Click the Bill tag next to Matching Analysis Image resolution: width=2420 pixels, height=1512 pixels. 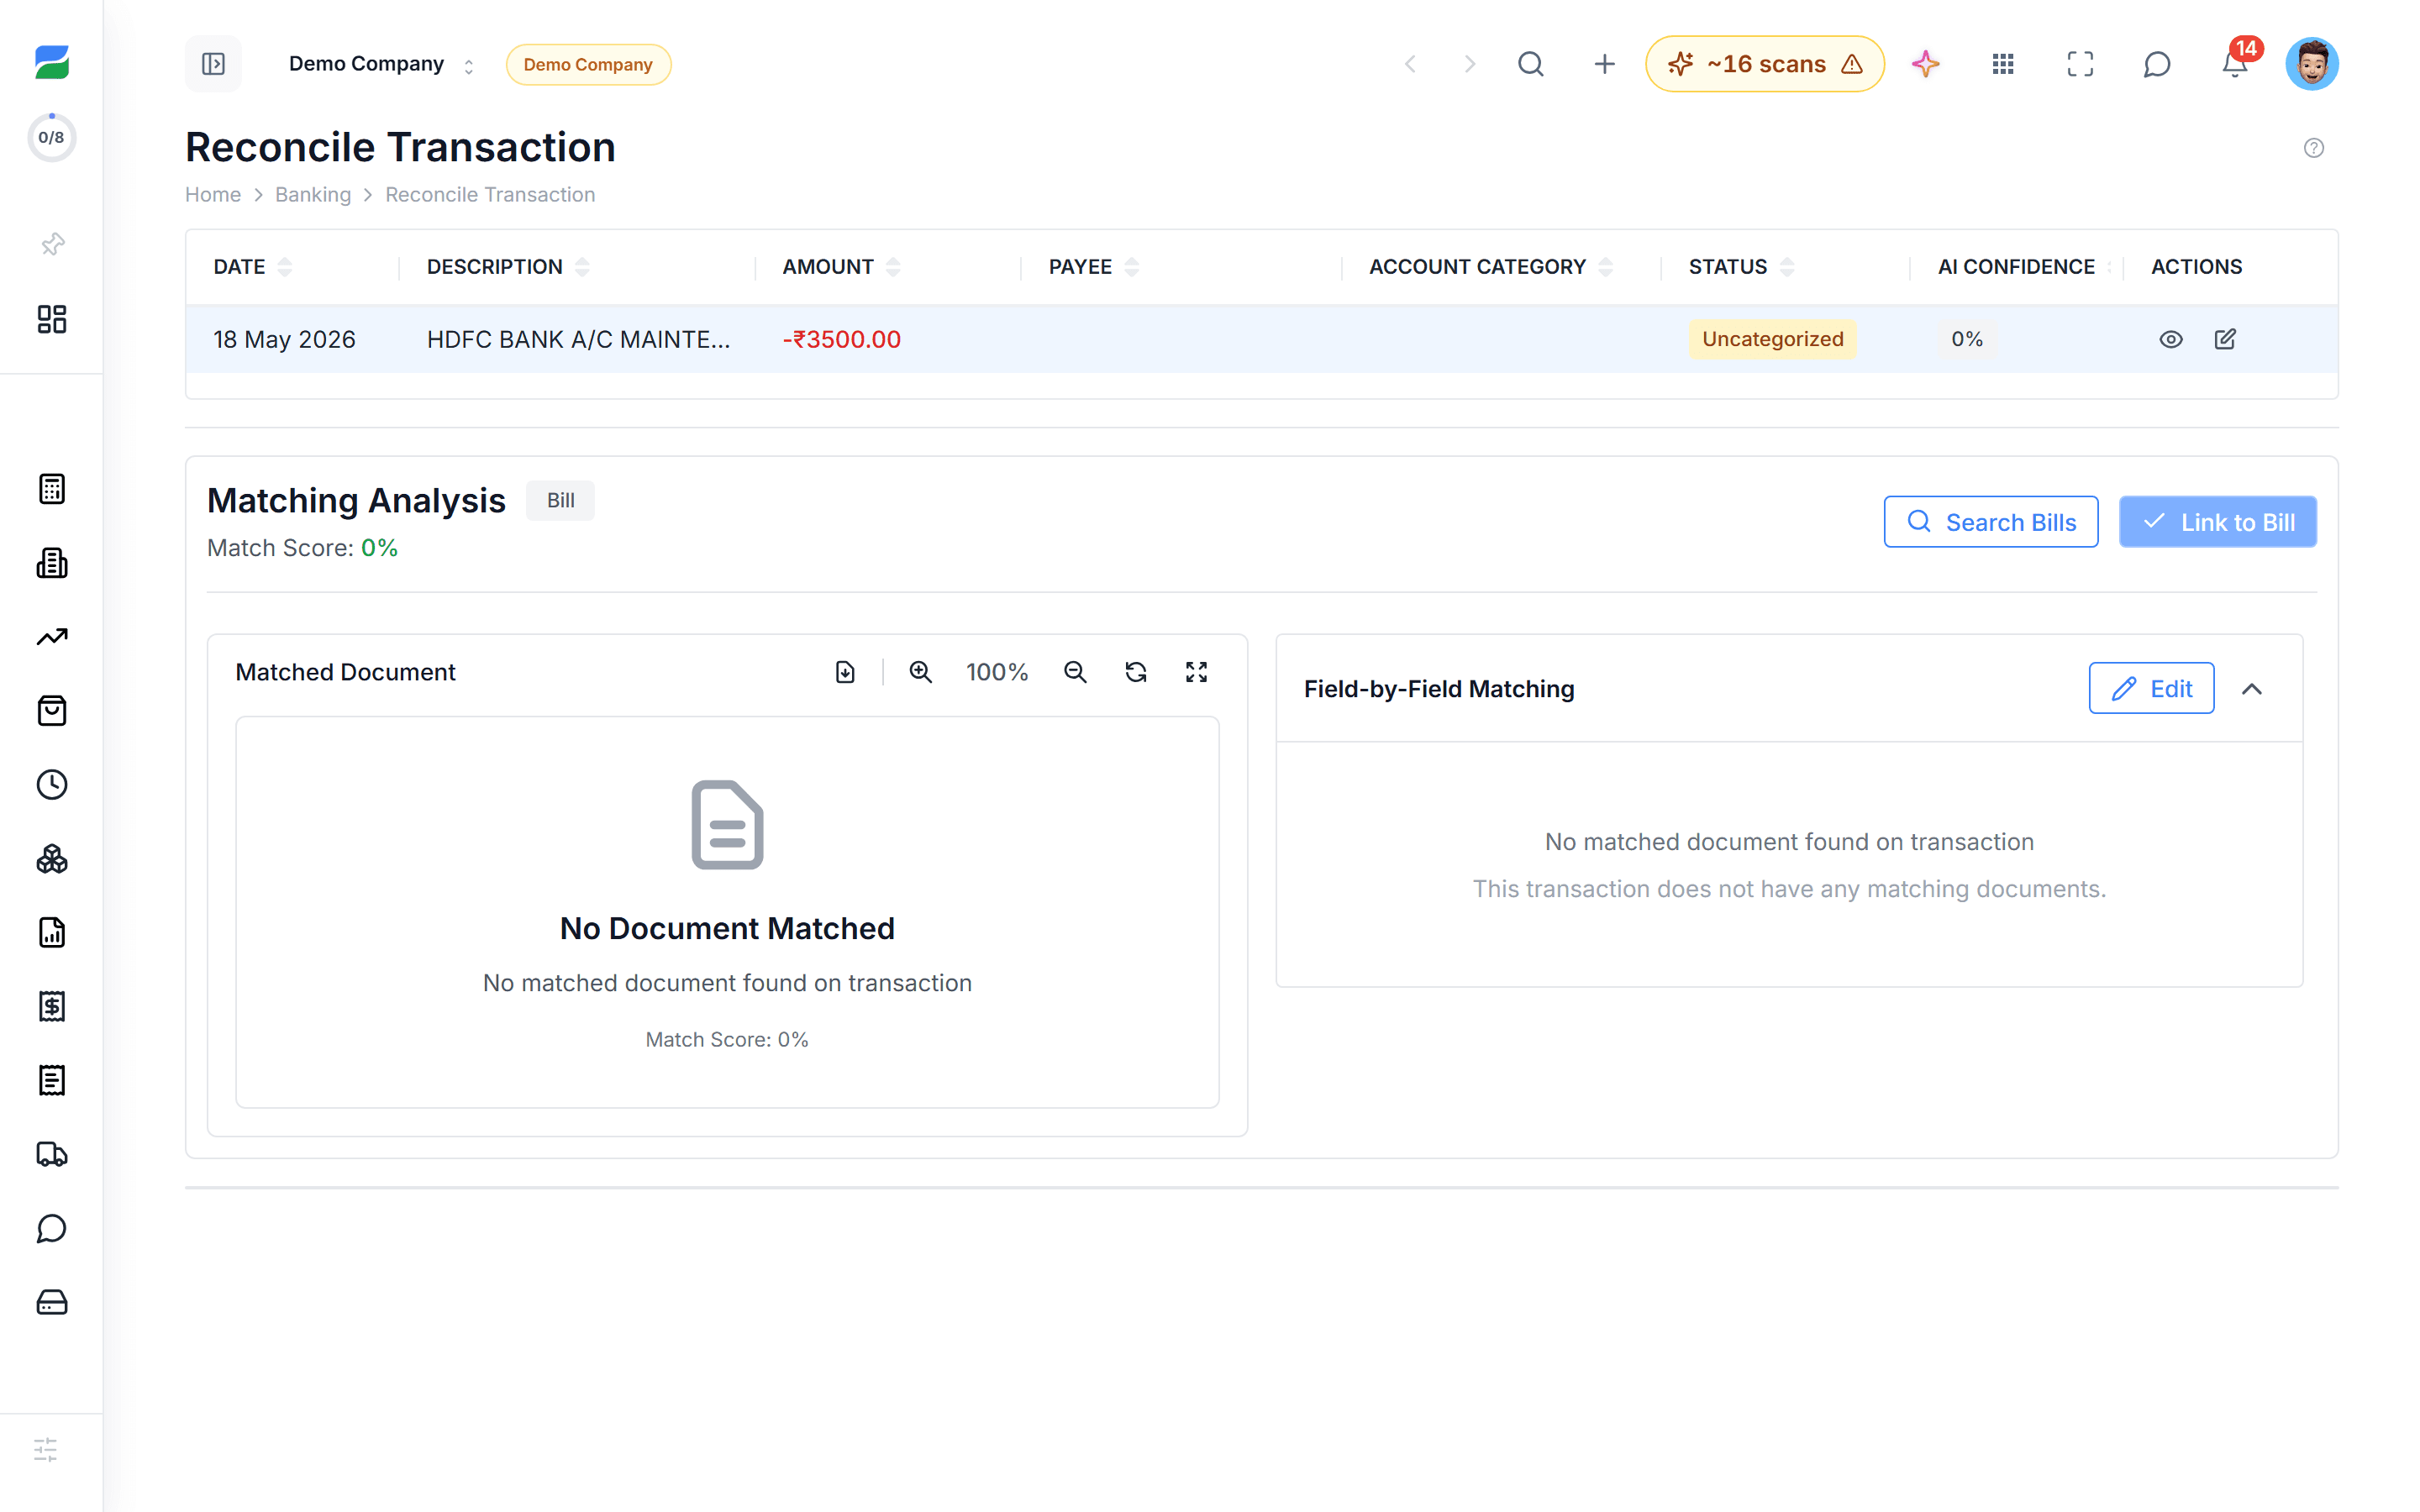point(560,500)
